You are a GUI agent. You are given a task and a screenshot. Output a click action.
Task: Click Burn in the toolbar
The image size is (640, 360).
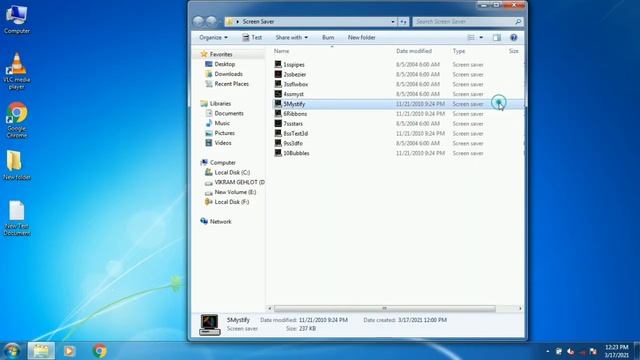tap(328, 38)
